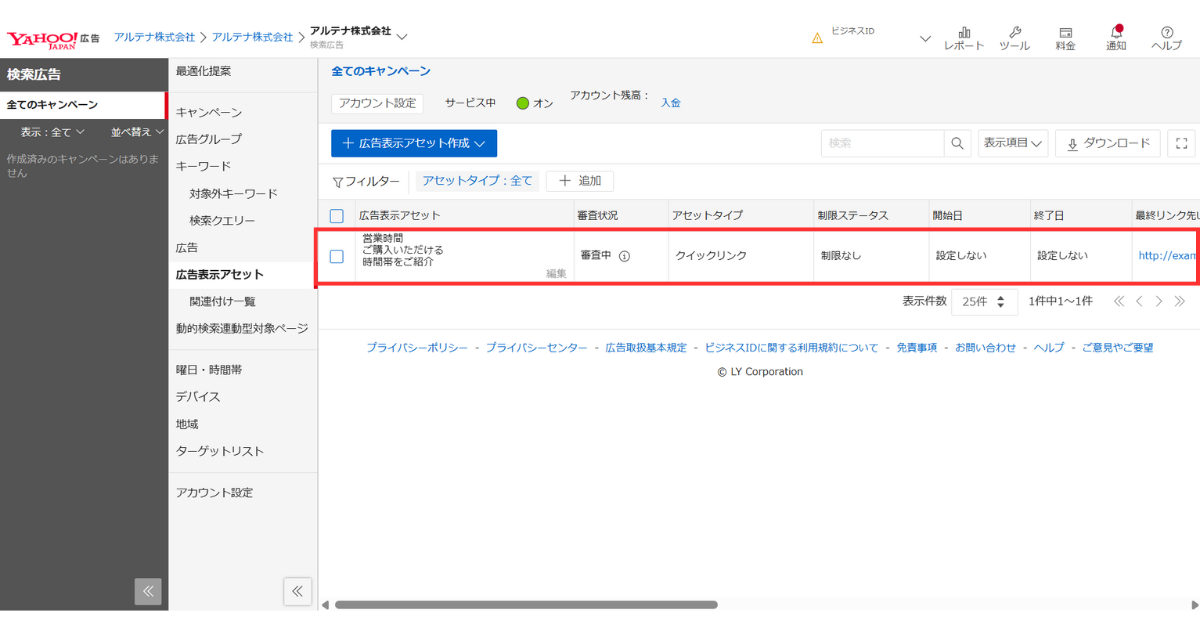Click the 入金 deposit link

pyautogui.click(x=670, y=103)
